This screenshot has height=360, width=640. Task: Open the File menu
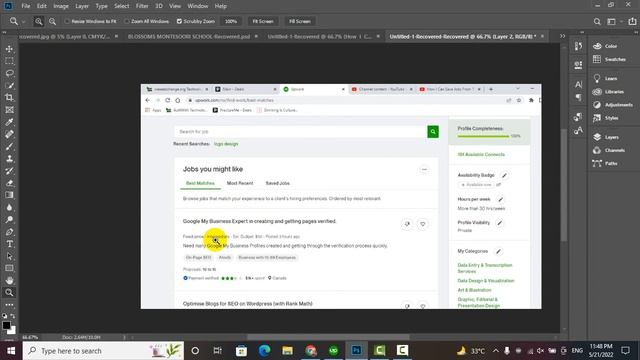[x=26, y=6]
